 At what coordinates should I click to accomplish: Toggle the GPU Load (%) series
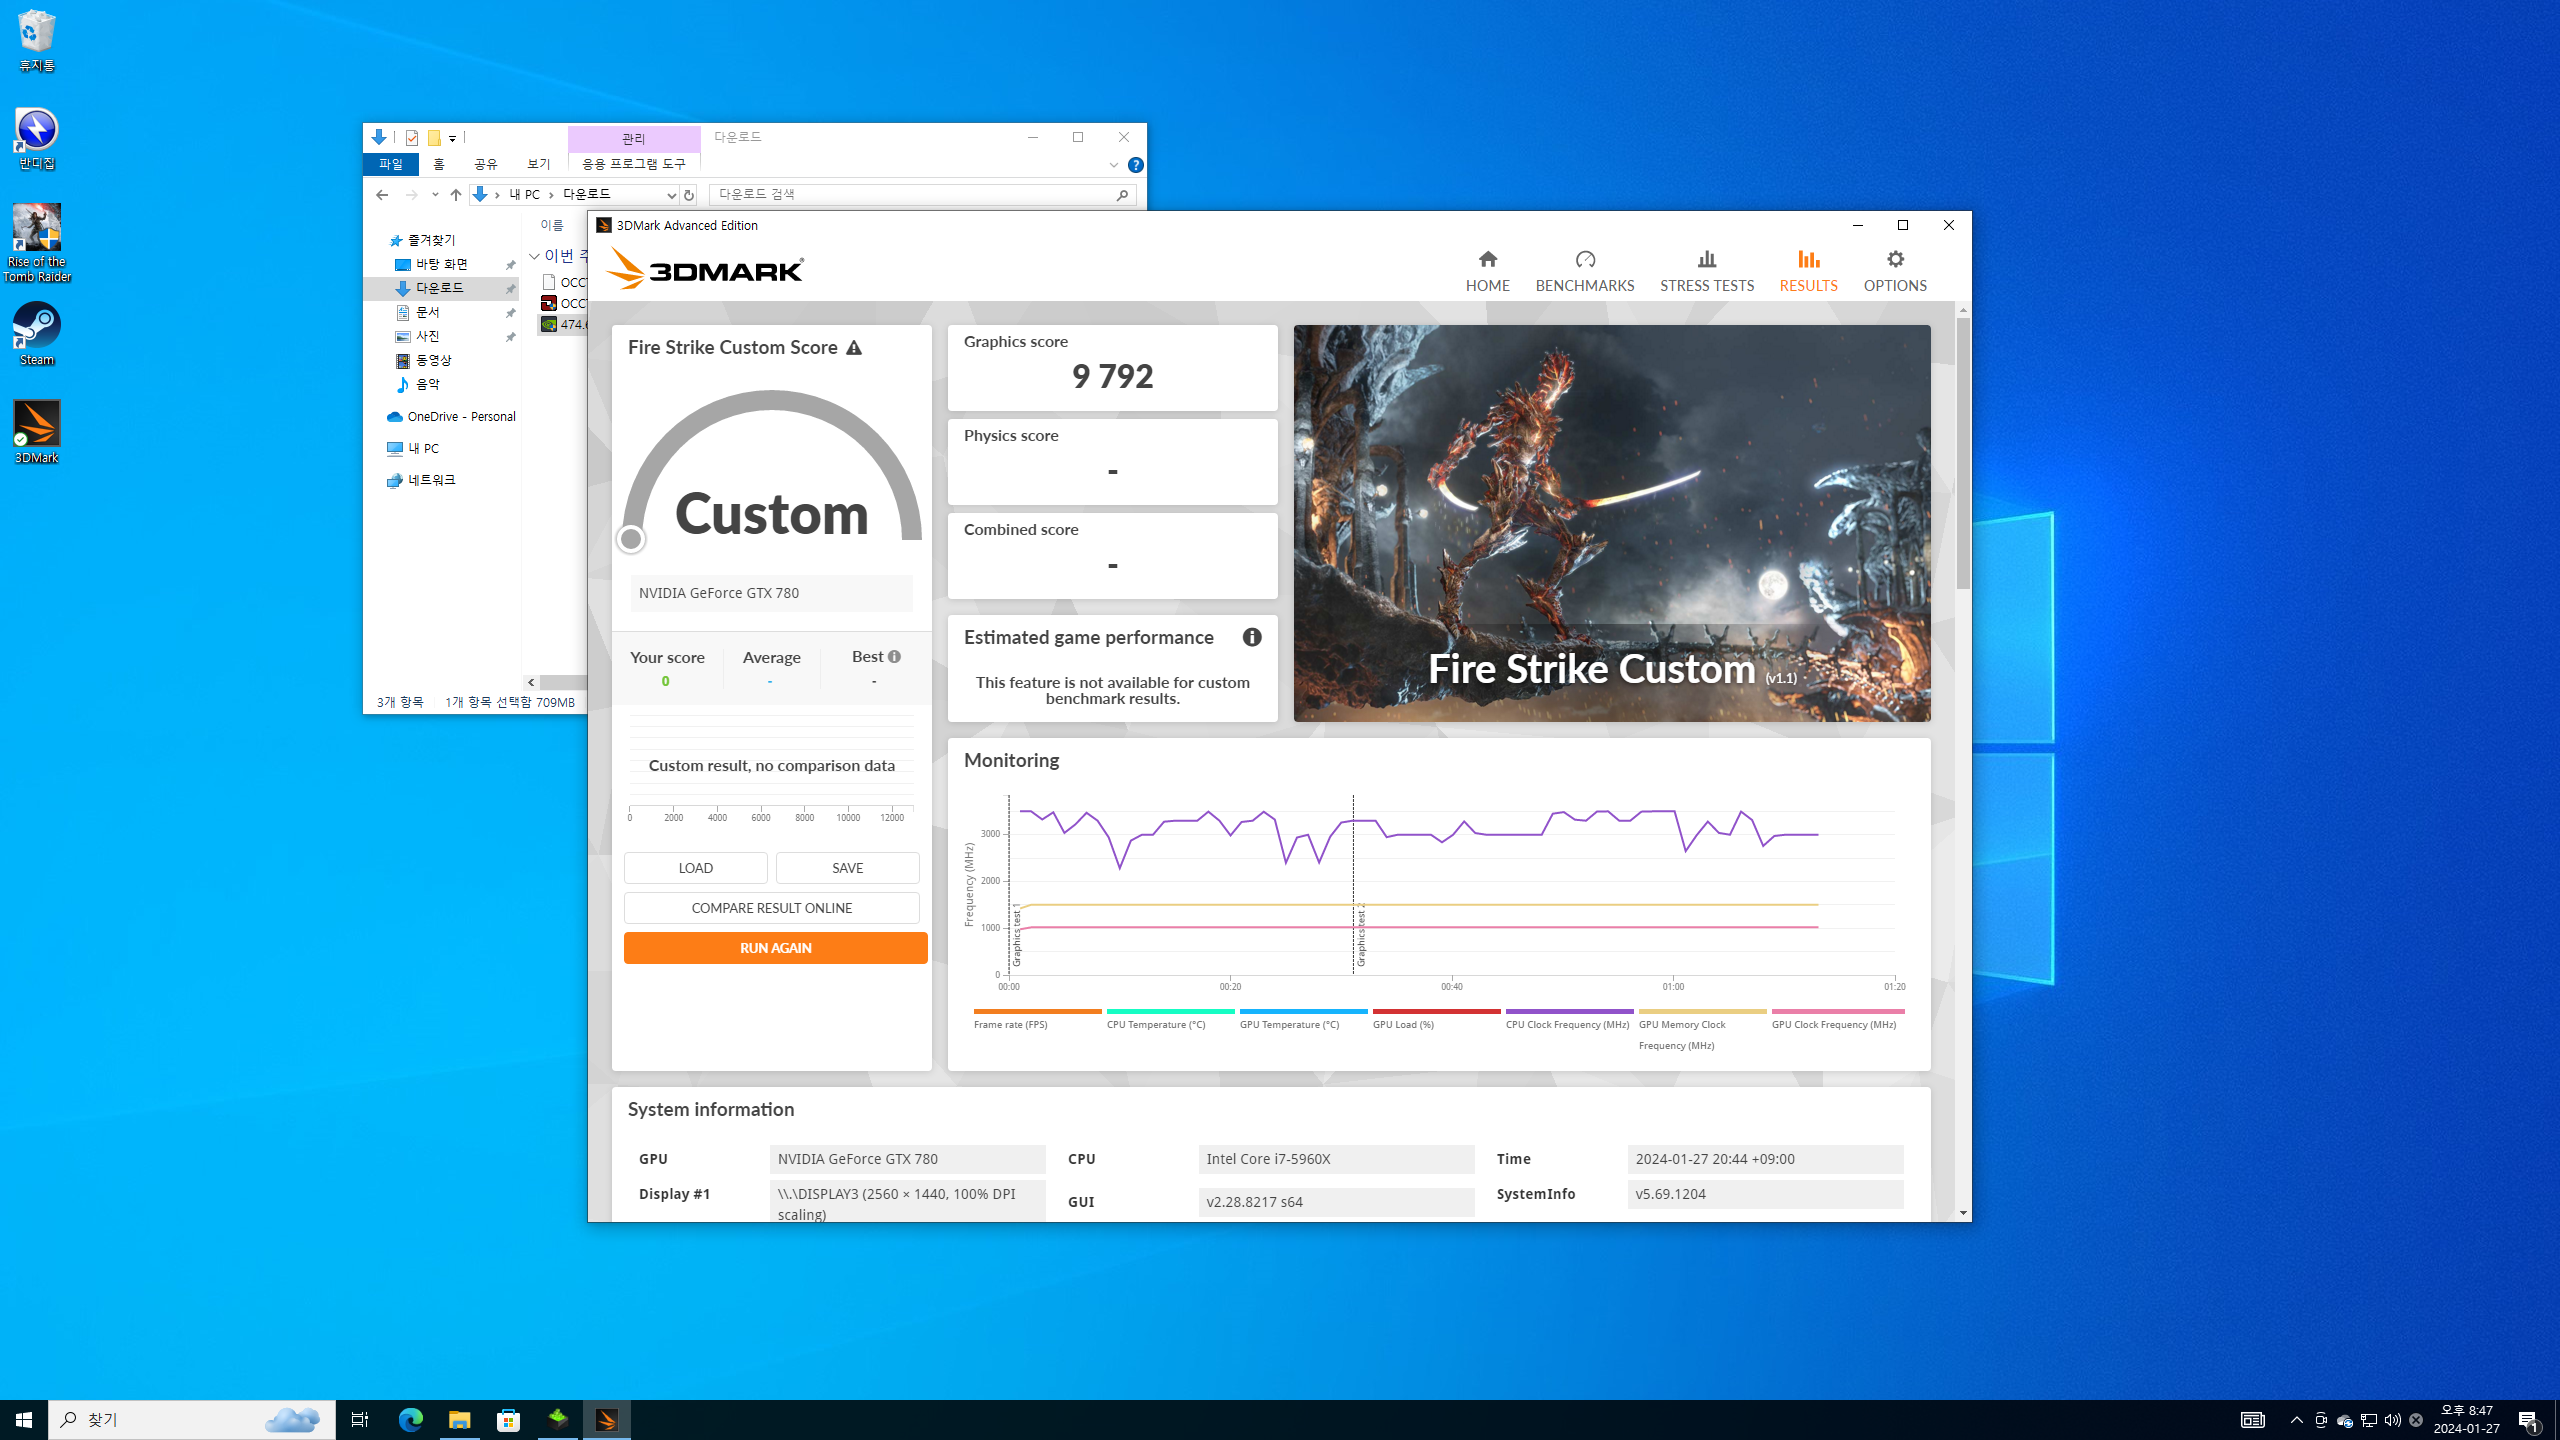pyautogui.click(x=1436, y=1019)
